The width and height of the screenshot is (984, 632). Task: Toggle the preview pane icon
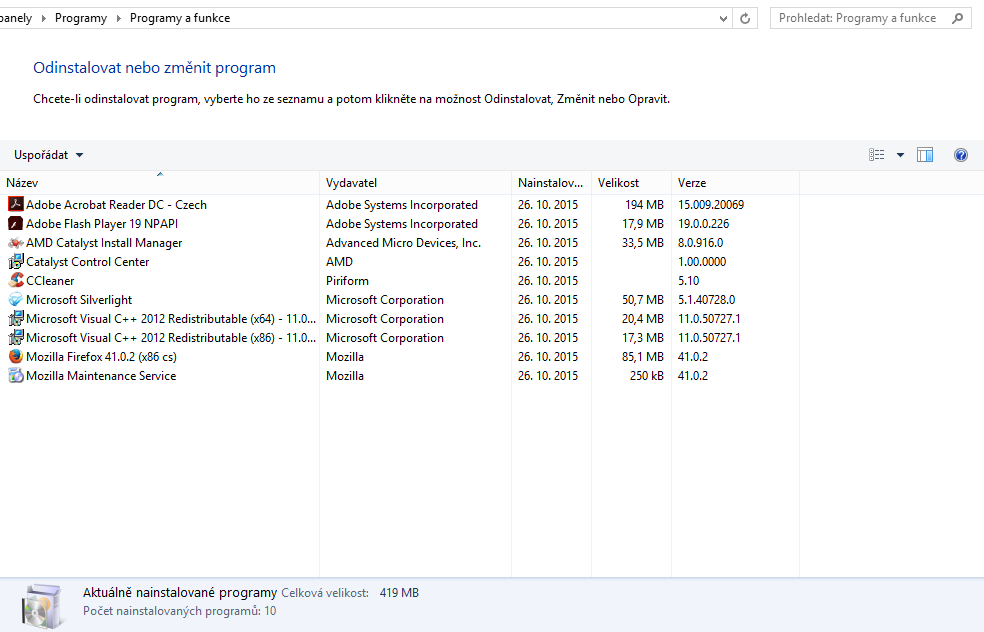pos(925,155)
